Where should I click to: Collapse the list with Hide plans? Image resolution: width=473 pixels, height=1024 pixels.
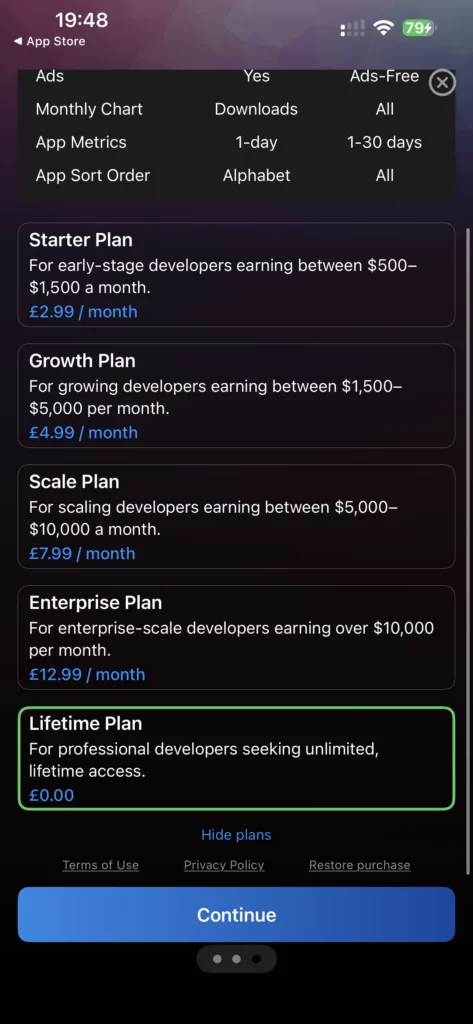(236, 835)
